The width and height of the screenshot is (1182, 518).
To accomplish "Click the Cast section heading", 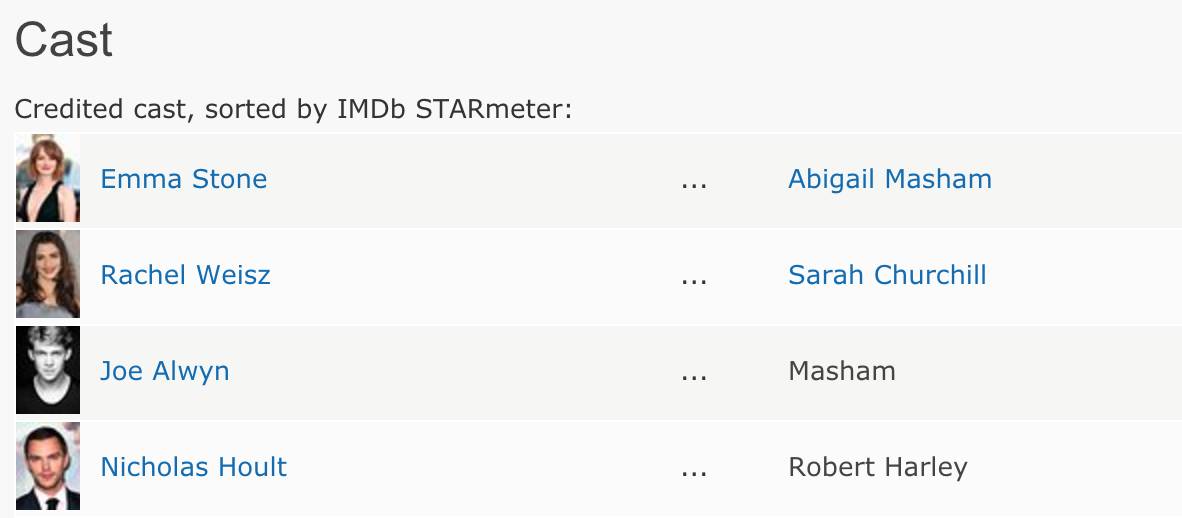I will [64, 39].
